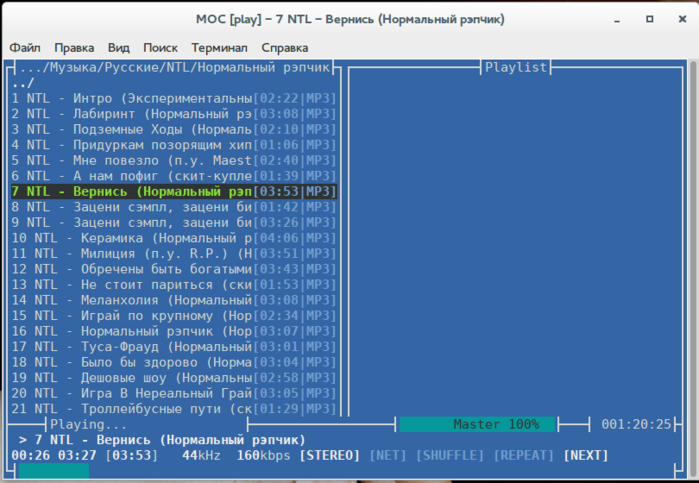Enable the [SHUFFLE] option
Viewport: 699px width, 483px height.
click(450, 455)
